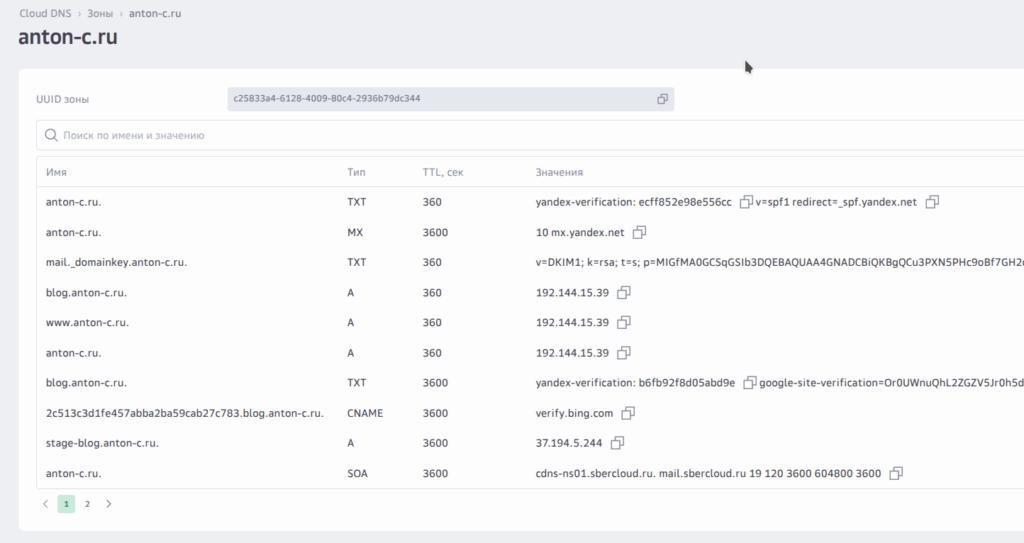Go to the next page arrow

pyautogui.click(x=109, y=504)
